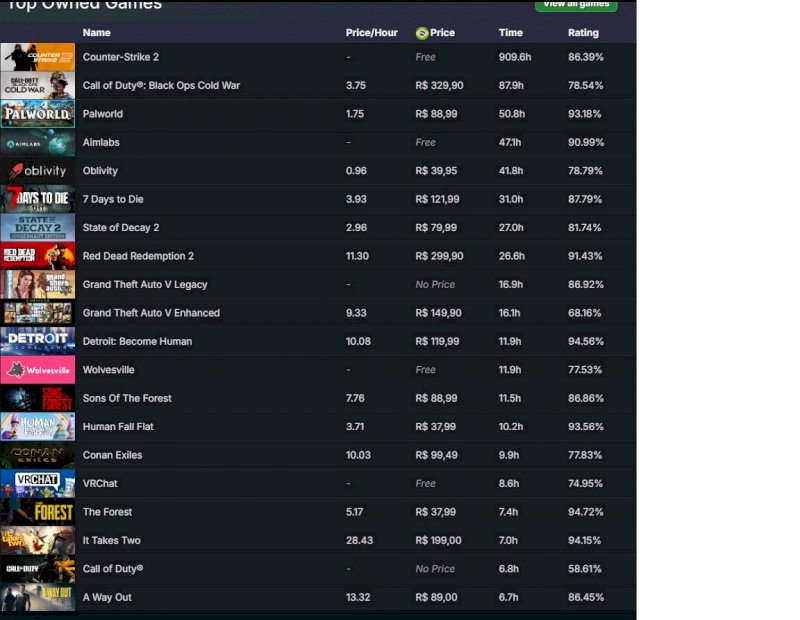Click the 13.32 price per hour value
Screen dimensions: 800x620
[x=358, y=597]
